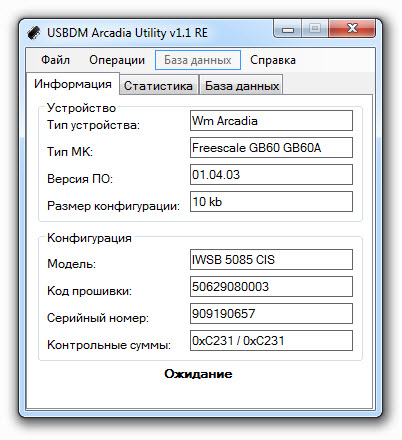Image resolution: width=402 pixels, height=440 pixels.
Task: Click the Размер конфигурации field showing 10 kb
Action: coord(271,201)
